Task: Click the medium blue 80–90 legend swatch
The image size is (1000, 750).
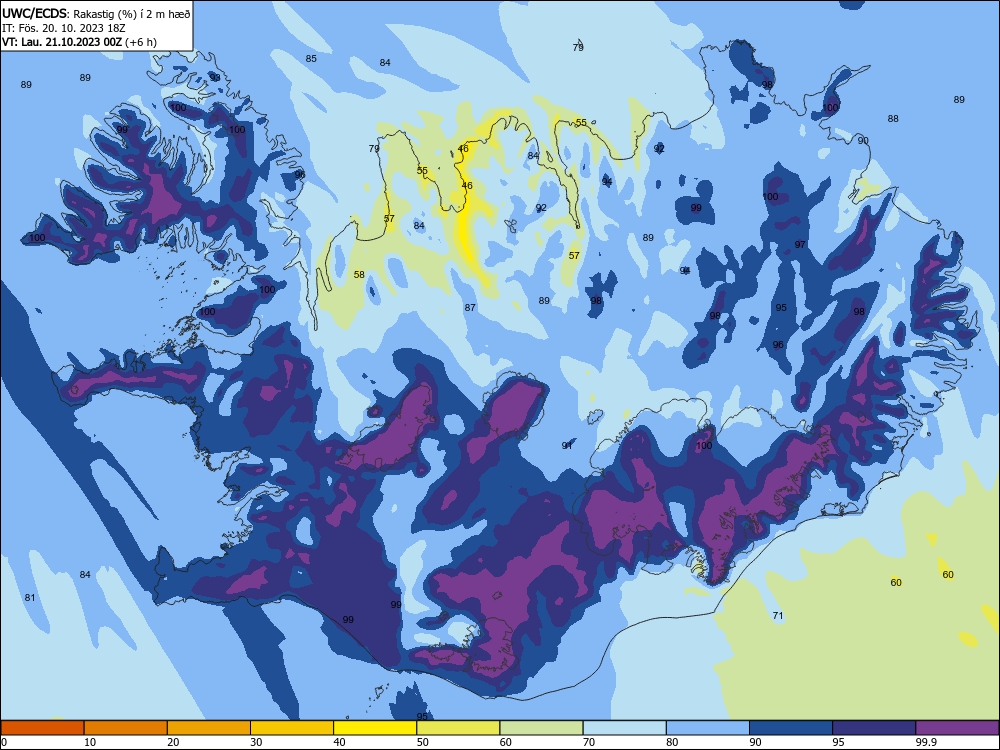Action: click(708, 728)
